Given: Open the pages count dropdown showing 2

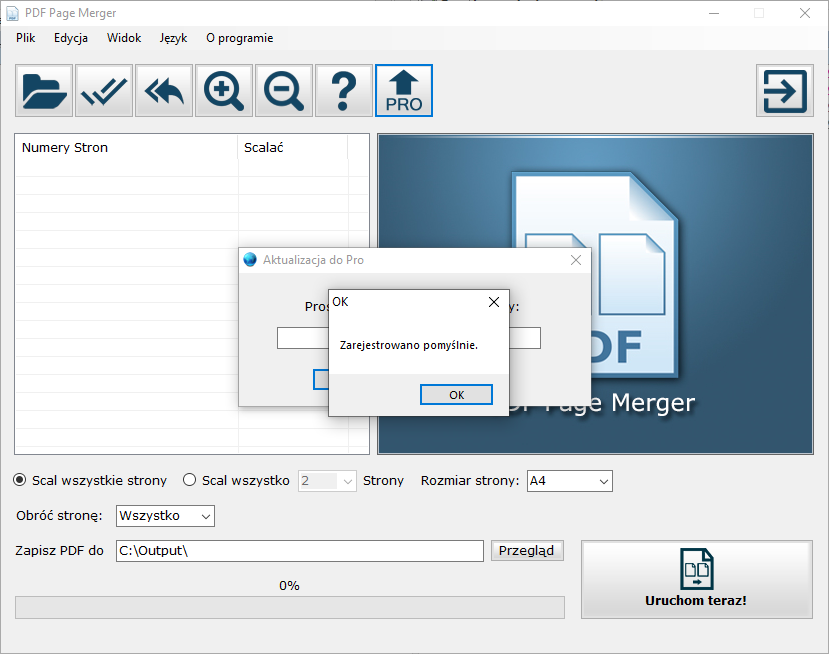Looking at the screenshot, I should pos(327,481).
